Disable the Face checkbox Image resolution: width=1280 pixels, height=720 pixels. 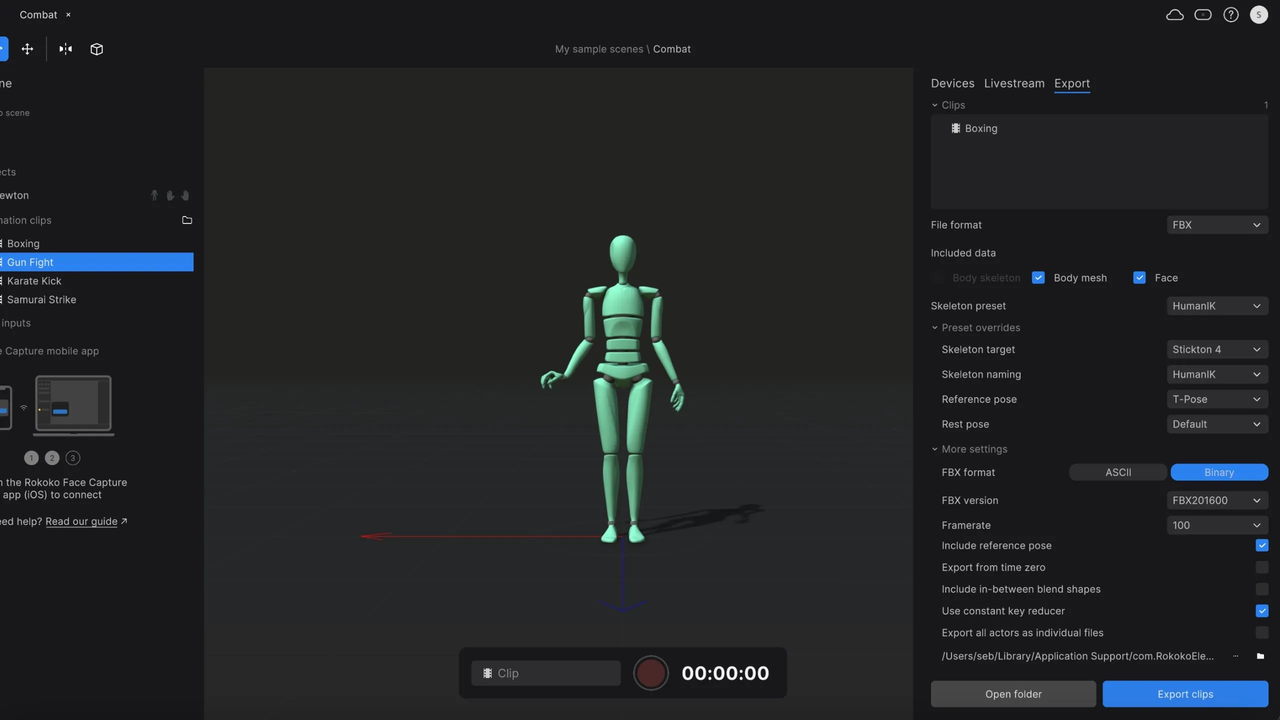click(x=1139, y=277)
